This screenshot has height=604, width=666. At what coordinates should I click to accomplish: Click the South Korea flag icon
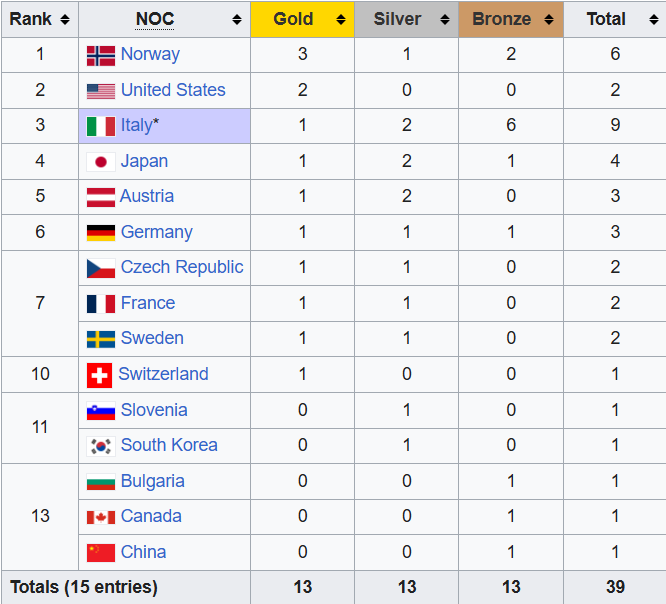100,446
